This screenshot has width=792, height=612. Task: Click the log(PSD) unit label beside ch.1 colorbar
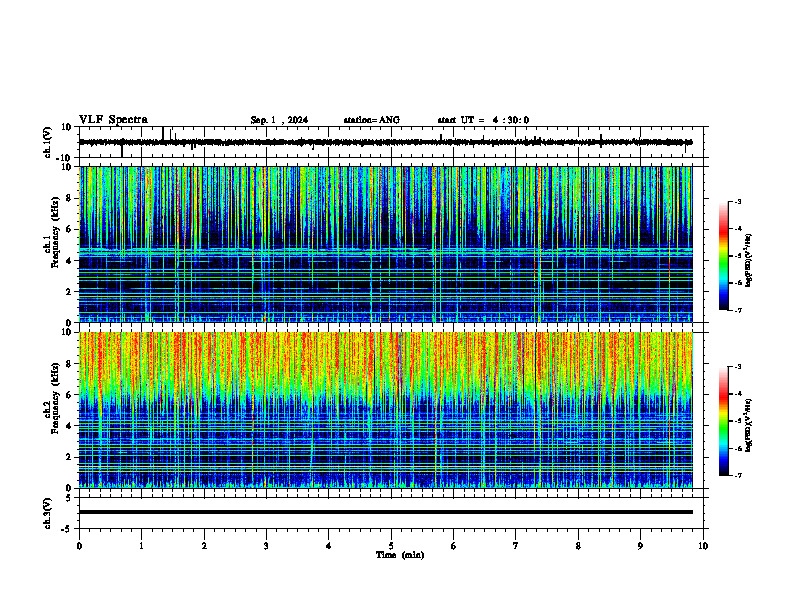tap(749, 261)
